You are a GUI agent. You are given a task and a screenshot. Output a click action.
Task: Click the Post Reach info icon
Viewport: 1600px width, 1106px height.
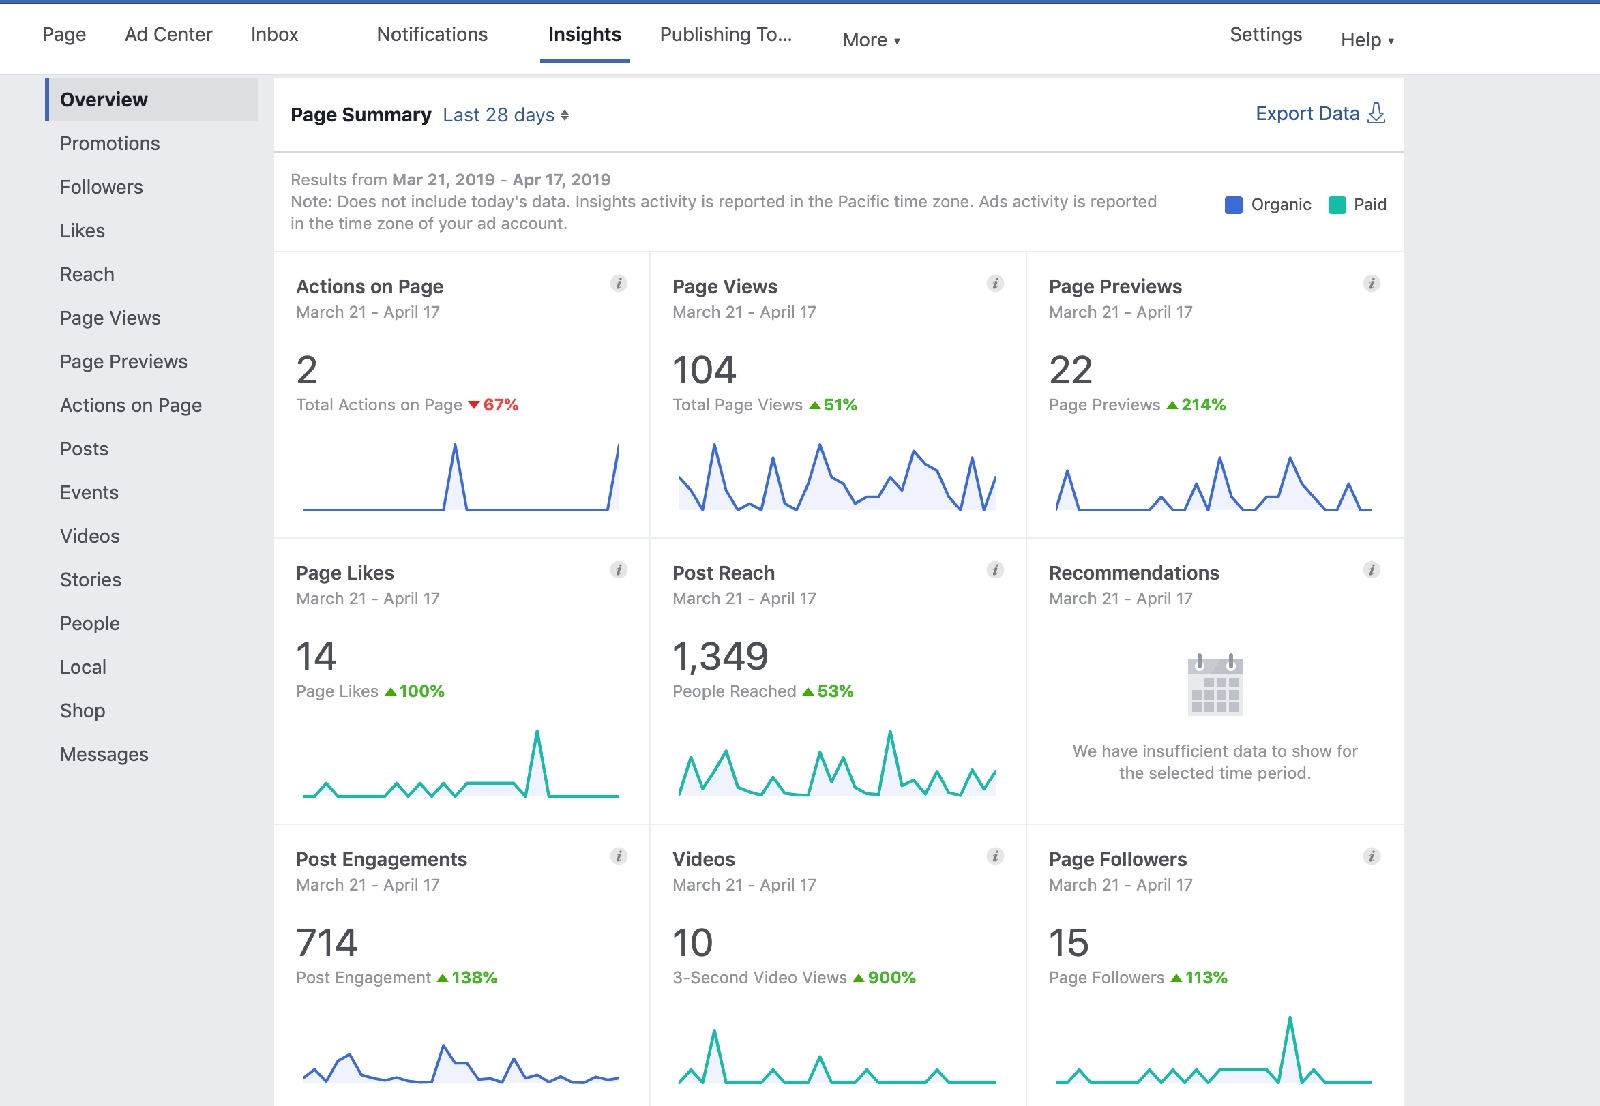[995, 569]
